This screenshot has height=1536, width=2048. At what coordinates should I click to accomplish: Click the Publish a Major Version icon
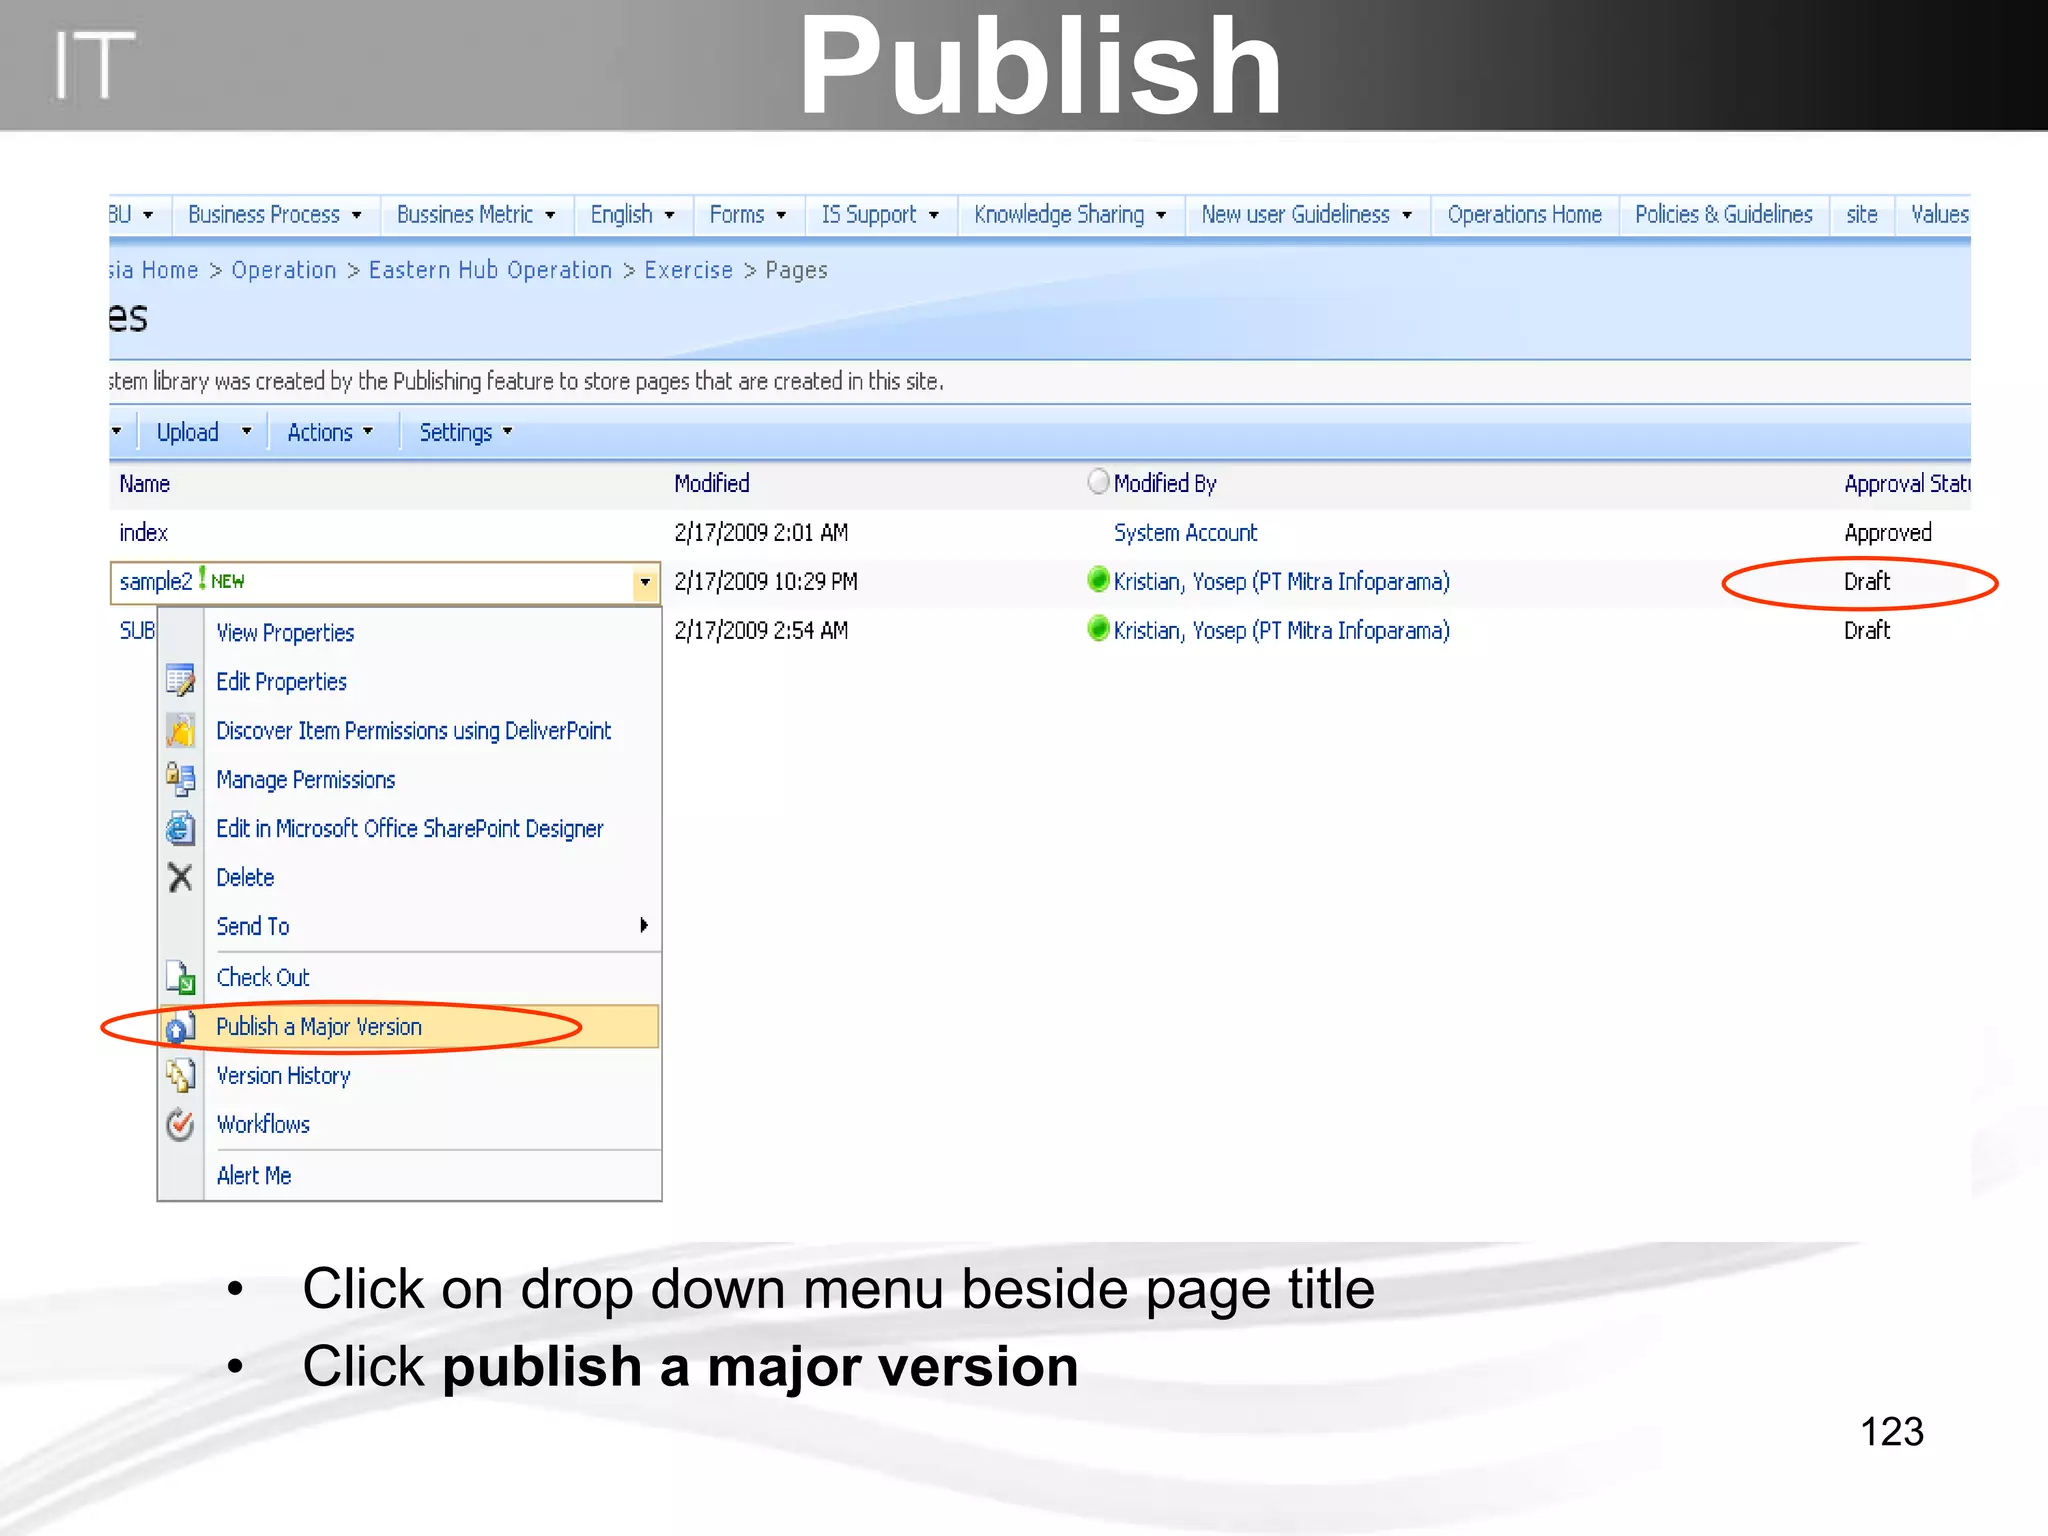pyautogui.click(x=180, y=1027)
